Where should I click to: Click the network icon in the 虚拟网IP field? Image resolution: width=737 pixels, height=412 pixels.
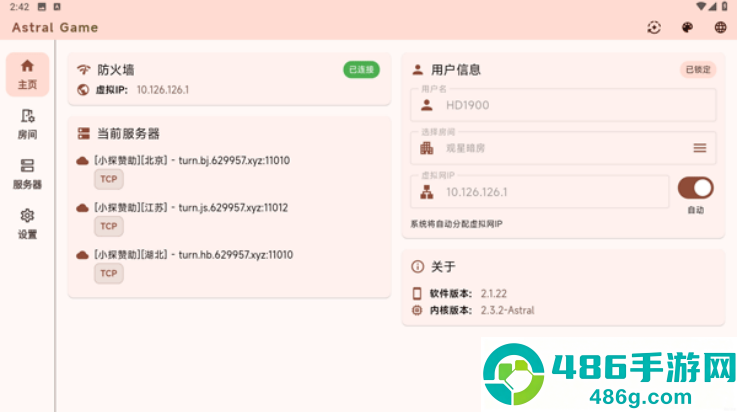pos(426,192)
